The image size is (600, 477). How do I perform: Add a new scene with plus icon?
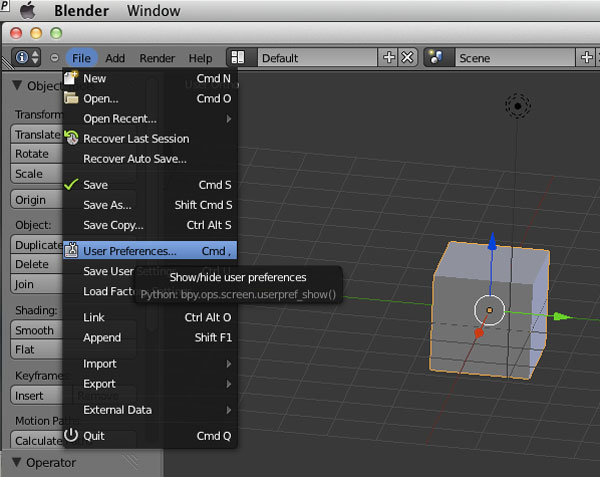pos(586,57)
